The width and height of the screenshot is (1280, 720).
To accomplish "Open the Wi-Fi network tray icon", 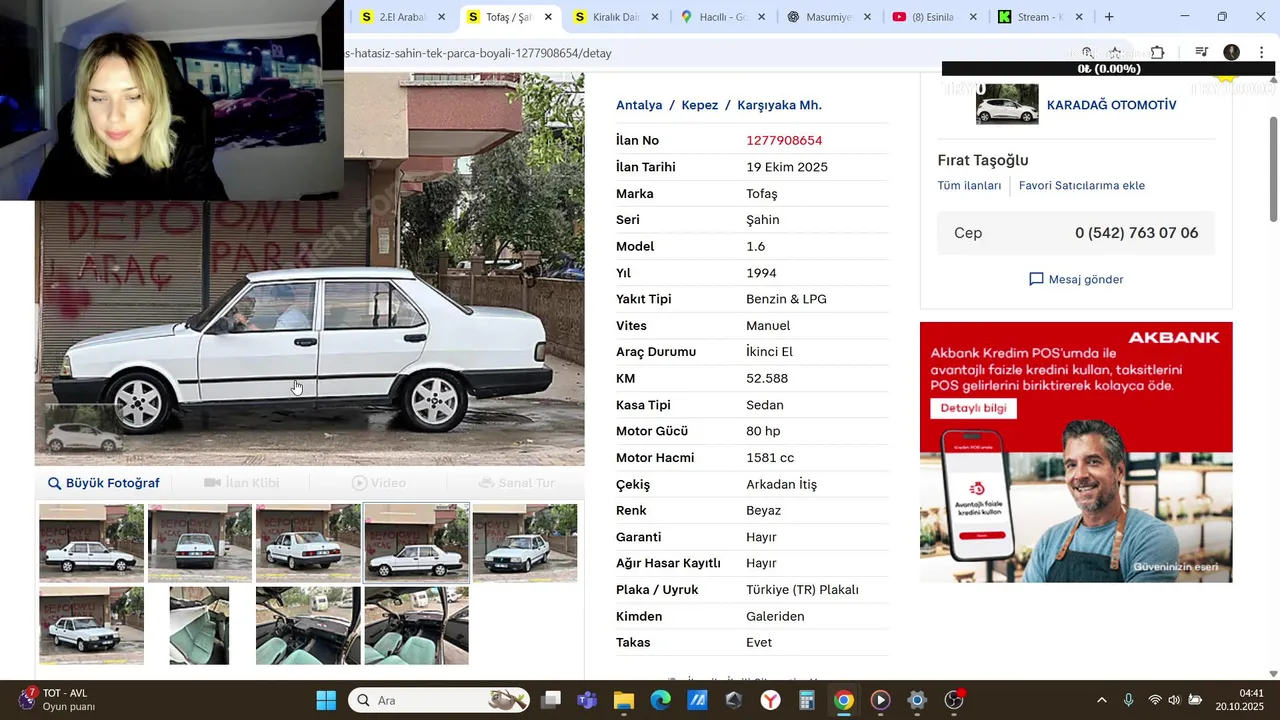I will 1155,700.
